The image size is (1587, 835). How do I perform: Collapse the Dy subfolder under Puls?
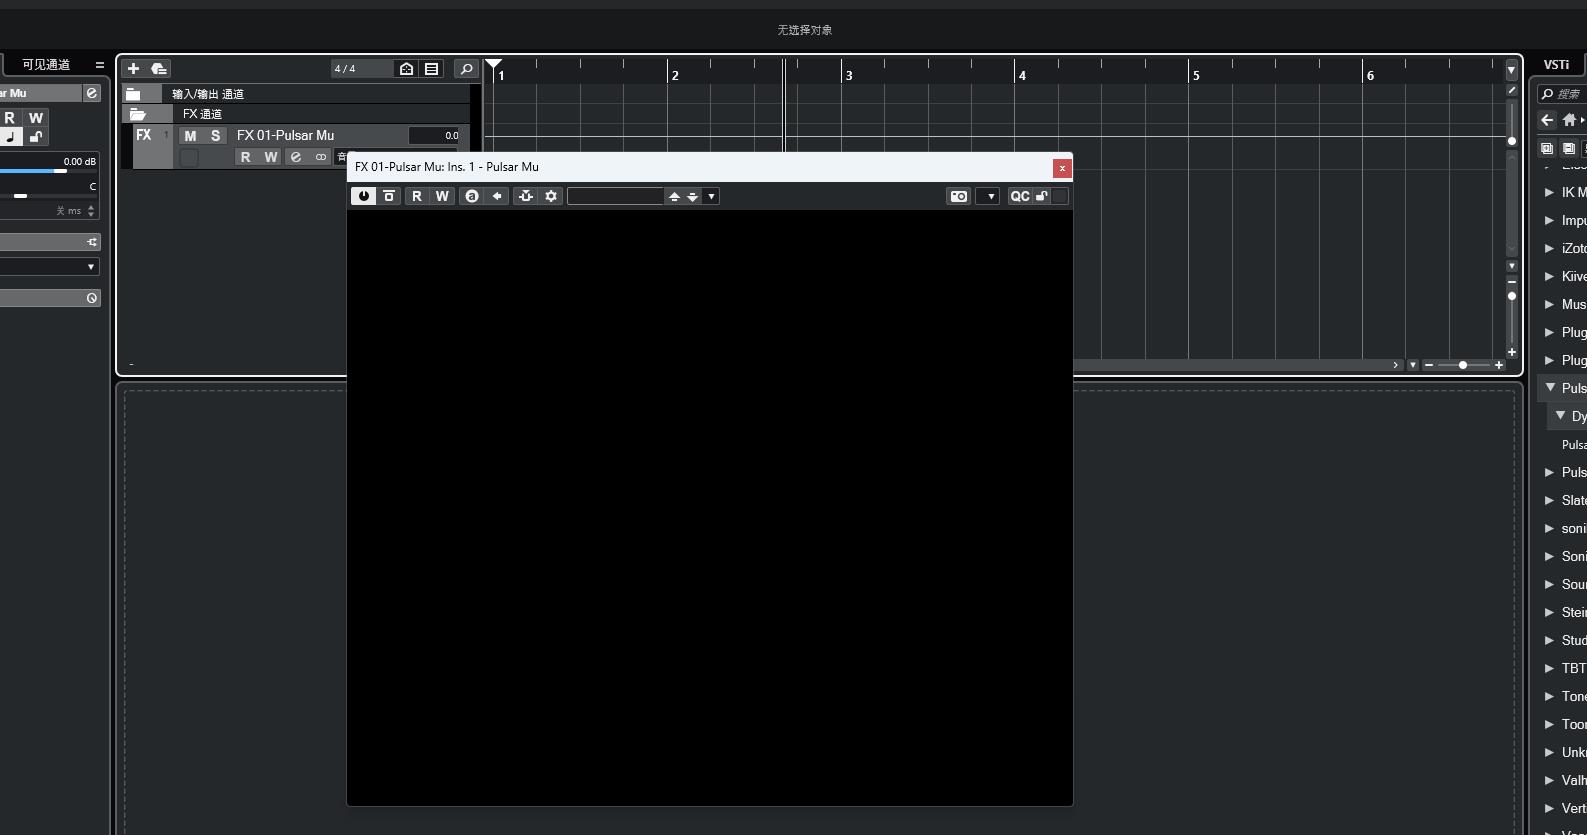1561,416
